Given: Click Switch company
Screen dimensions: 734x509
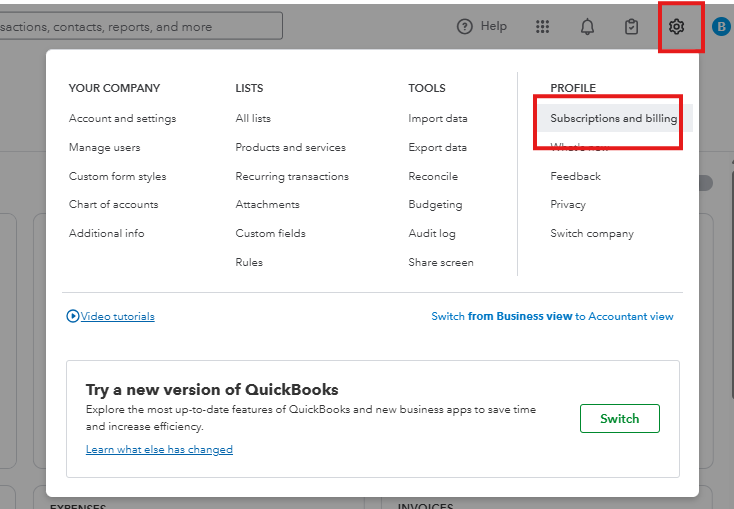Looking at the screenshot, I should point(591,233).
